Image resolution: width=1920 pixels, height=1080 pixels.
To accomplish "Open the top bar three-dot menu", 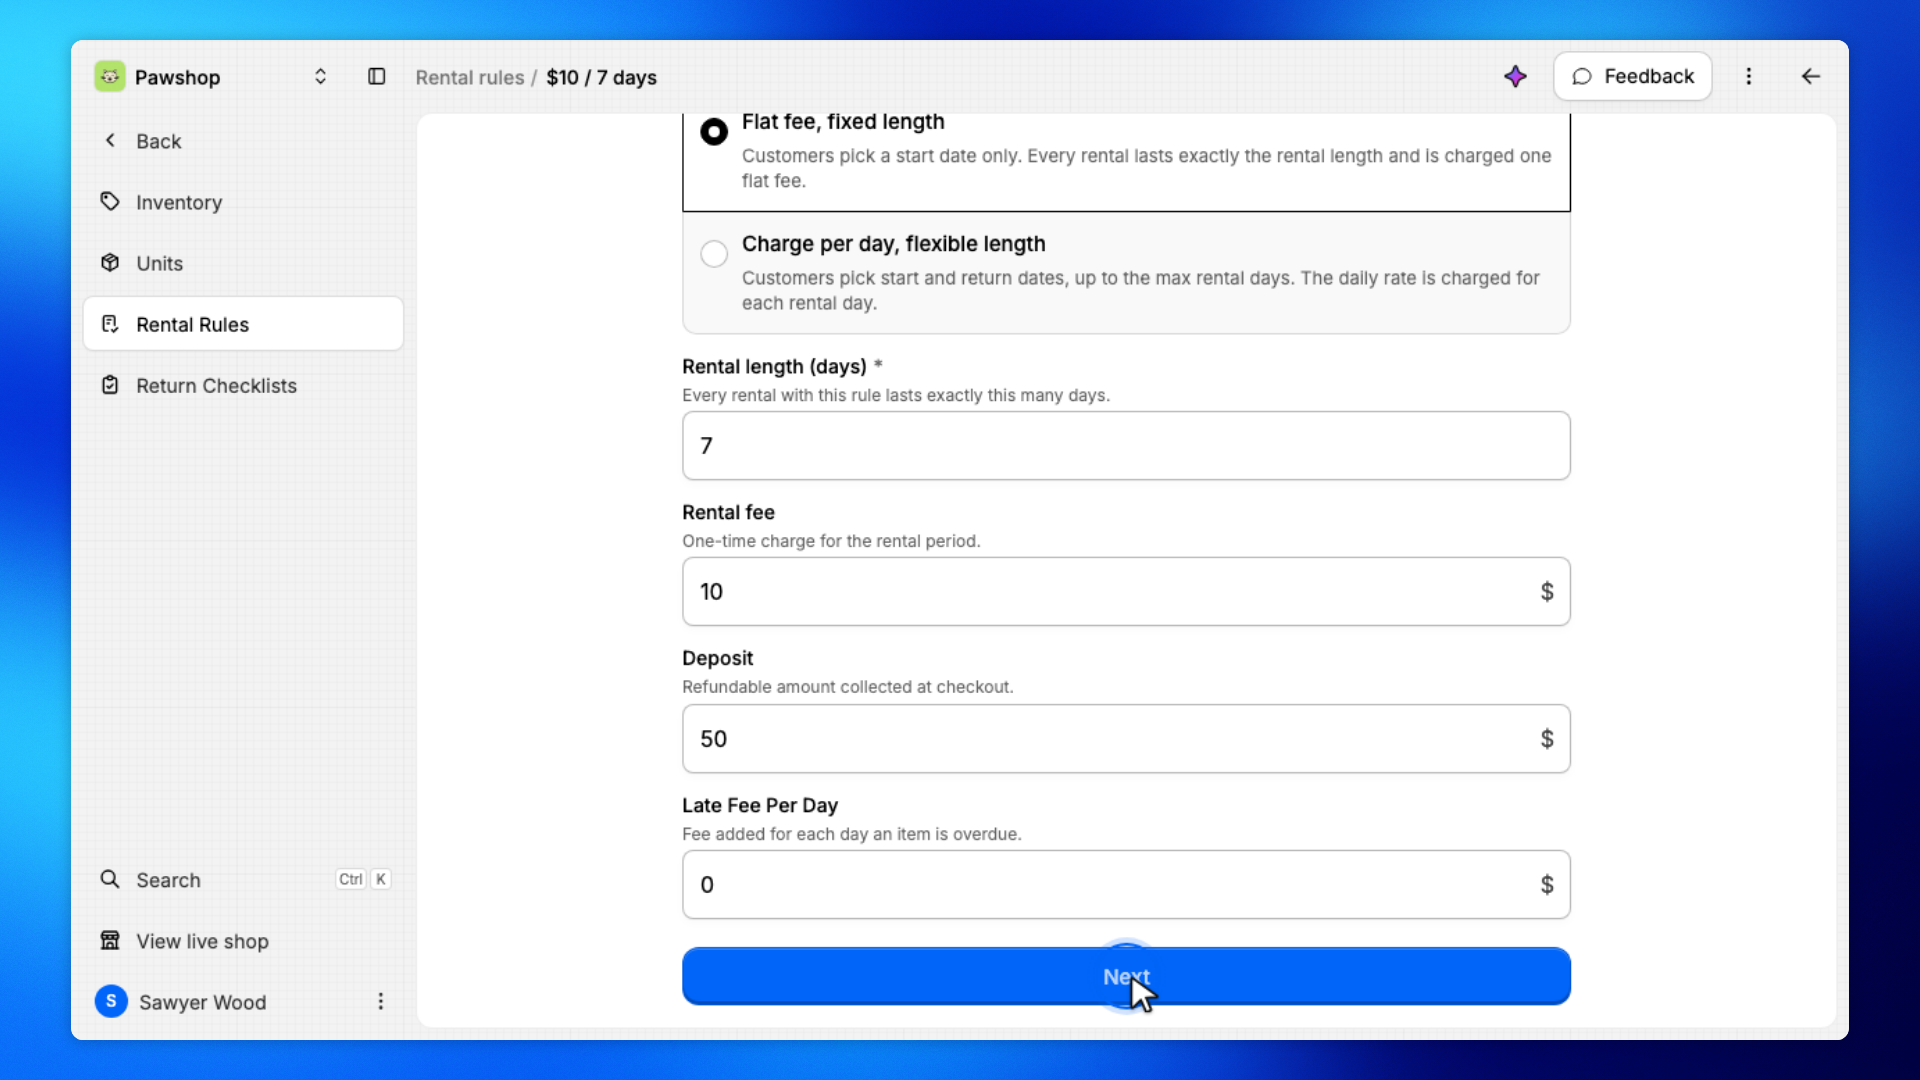I will click(x=1749, y=76).
